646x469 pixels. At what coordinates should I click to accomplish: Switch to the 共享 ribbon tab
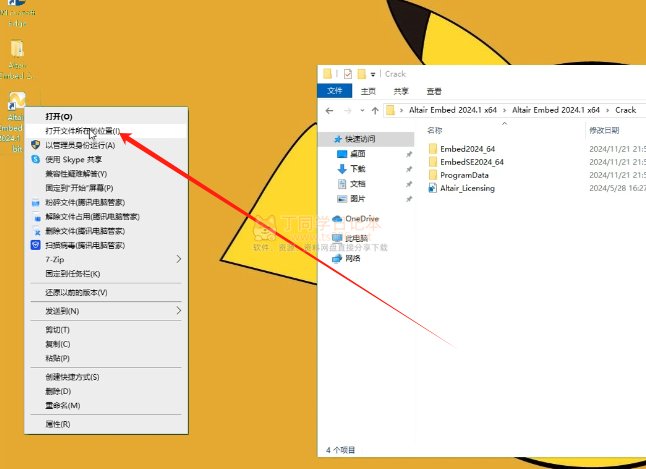(400, 91)
